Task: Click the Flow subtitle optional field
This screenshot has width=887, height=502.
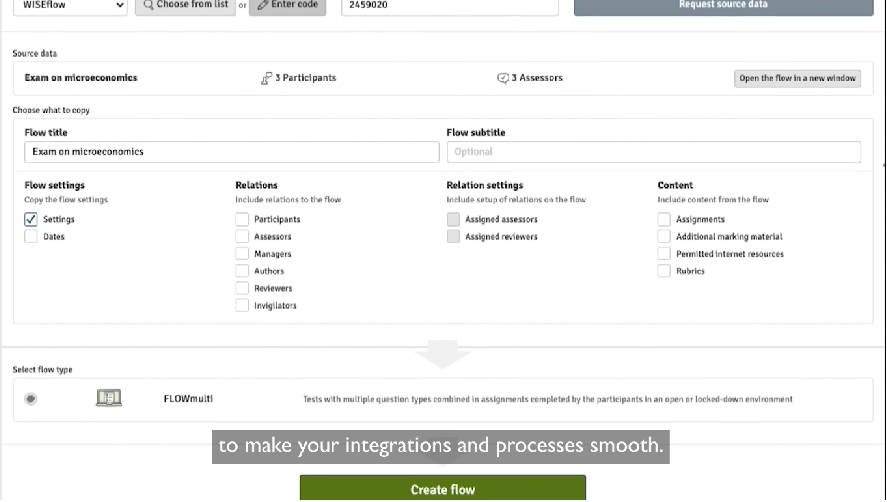Action: (653, 152)
